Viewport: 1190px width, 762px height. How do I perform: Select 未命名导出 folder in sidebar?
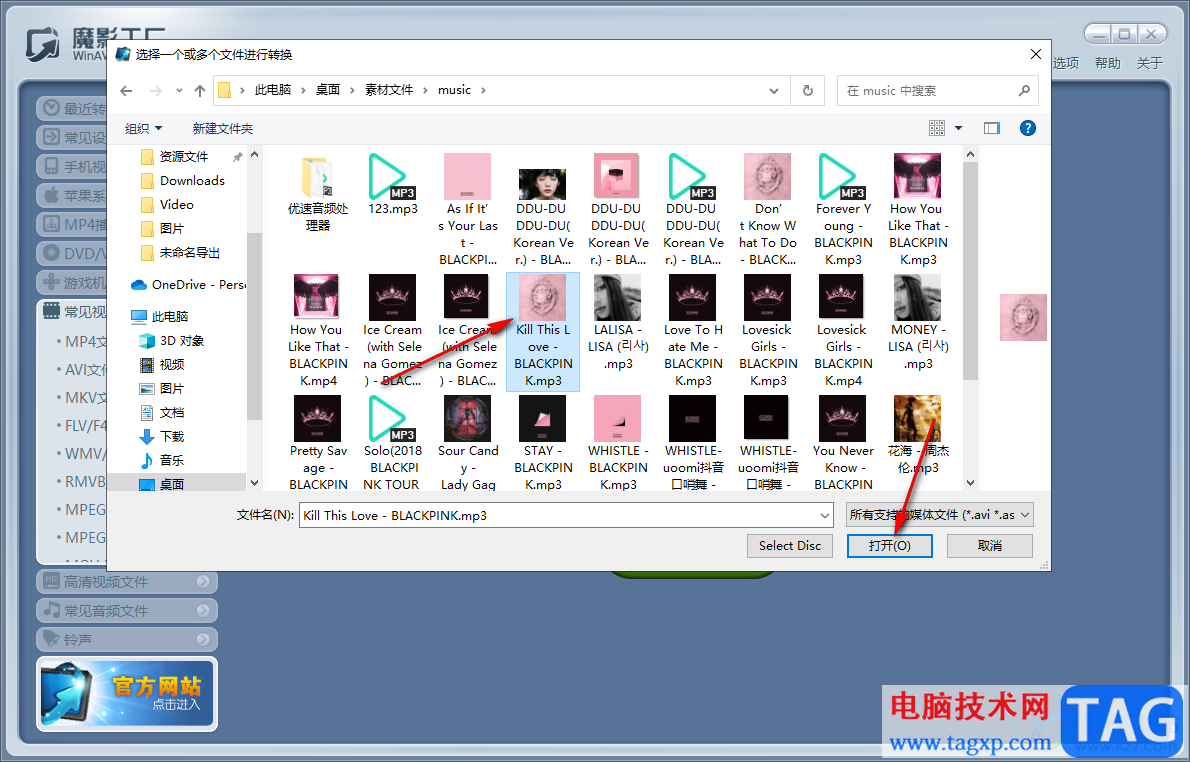point(190,253)
